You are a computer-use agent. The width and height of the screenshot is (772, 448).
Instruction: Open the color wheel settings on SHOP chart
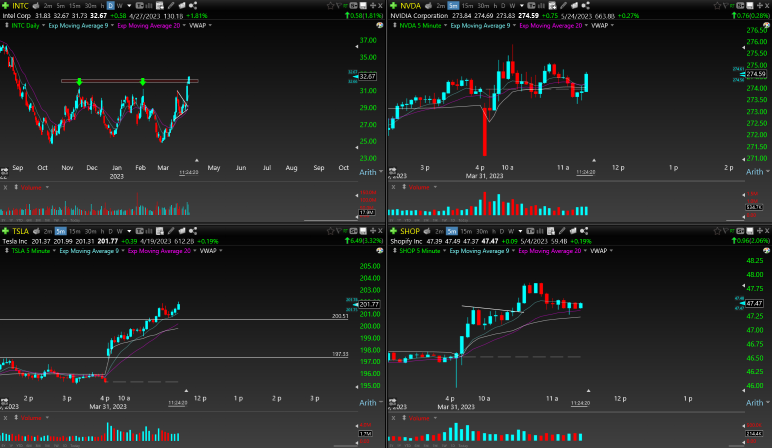[x=767, y=251]
